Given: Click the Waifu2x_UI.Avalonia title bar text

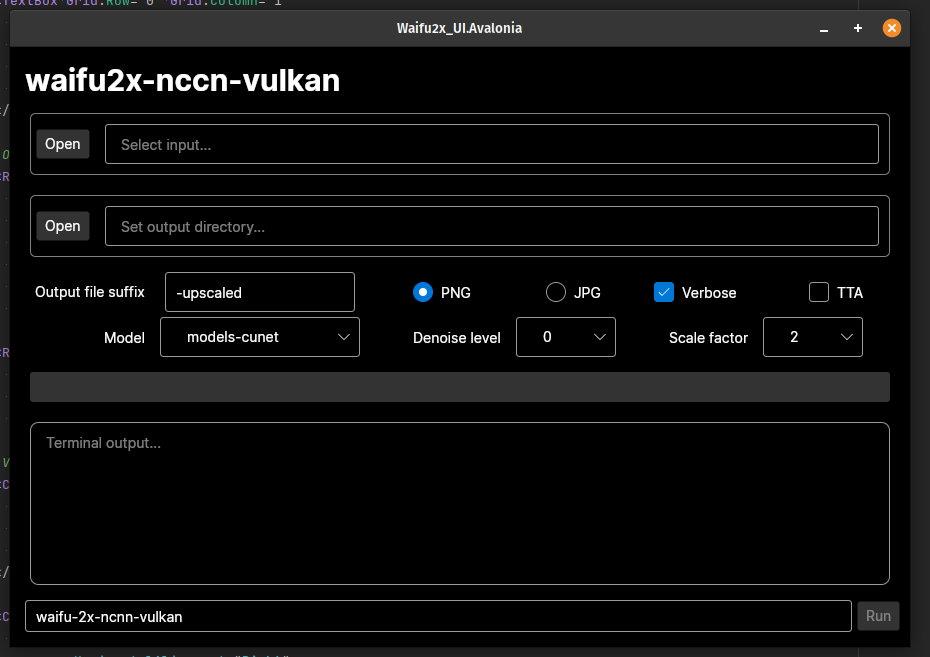Looking at the screenshot, I should (x=459, y=28).
